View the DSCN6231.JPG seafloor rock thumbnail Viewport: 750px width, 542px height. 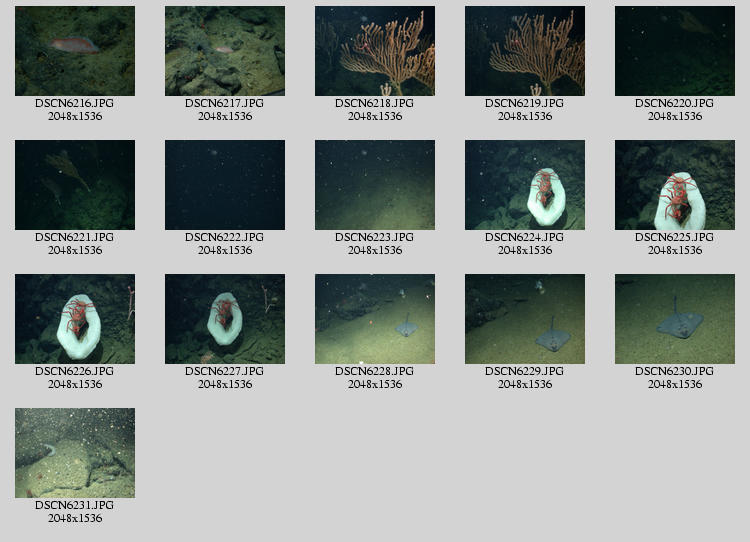pos(75,453)
